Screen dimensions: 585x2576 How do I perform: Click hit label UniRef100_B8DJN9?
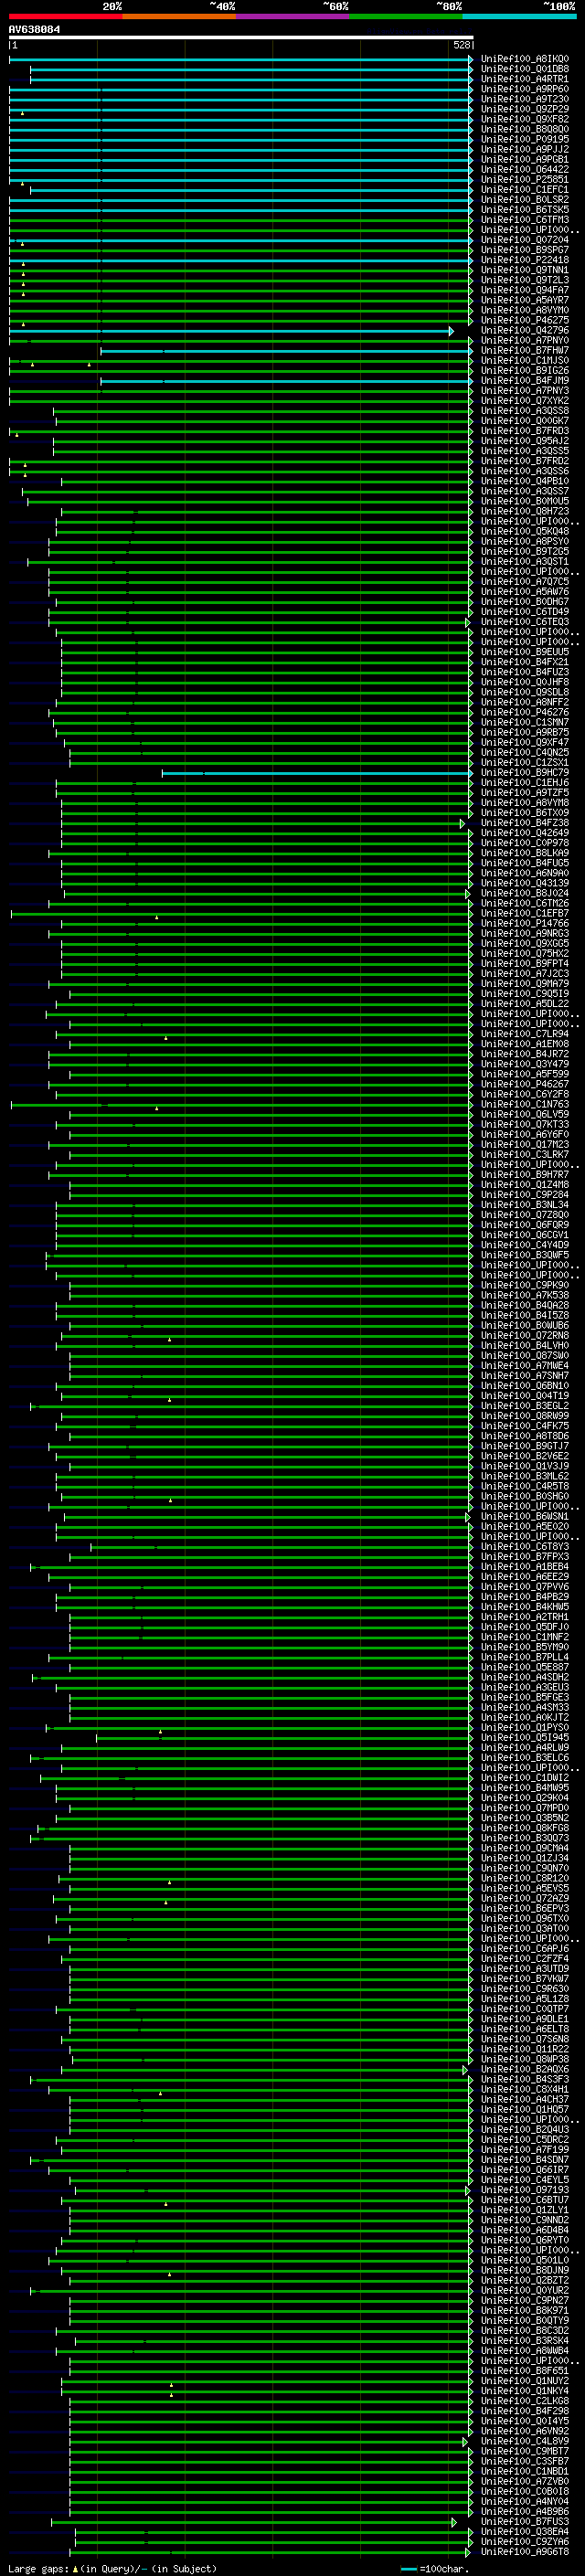524,2270
